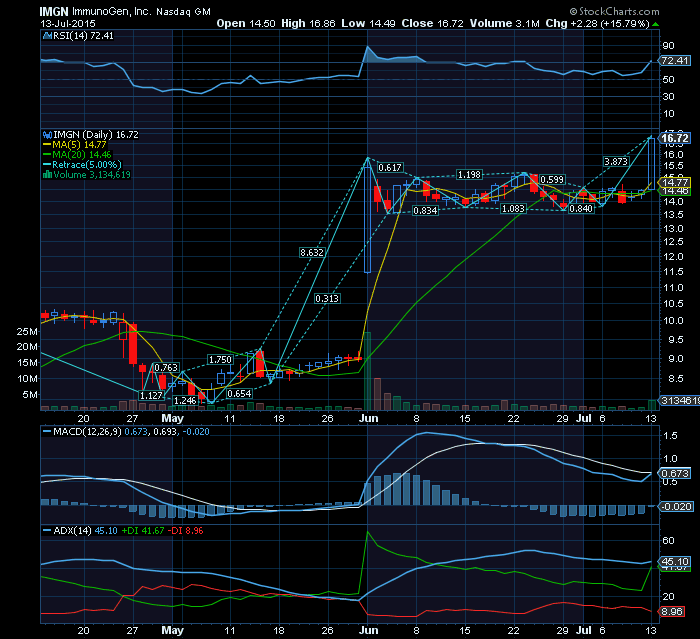Click the 8.632 retrace label
The height and width of the screenshot is (639, 700).
(x=312, y=253)
